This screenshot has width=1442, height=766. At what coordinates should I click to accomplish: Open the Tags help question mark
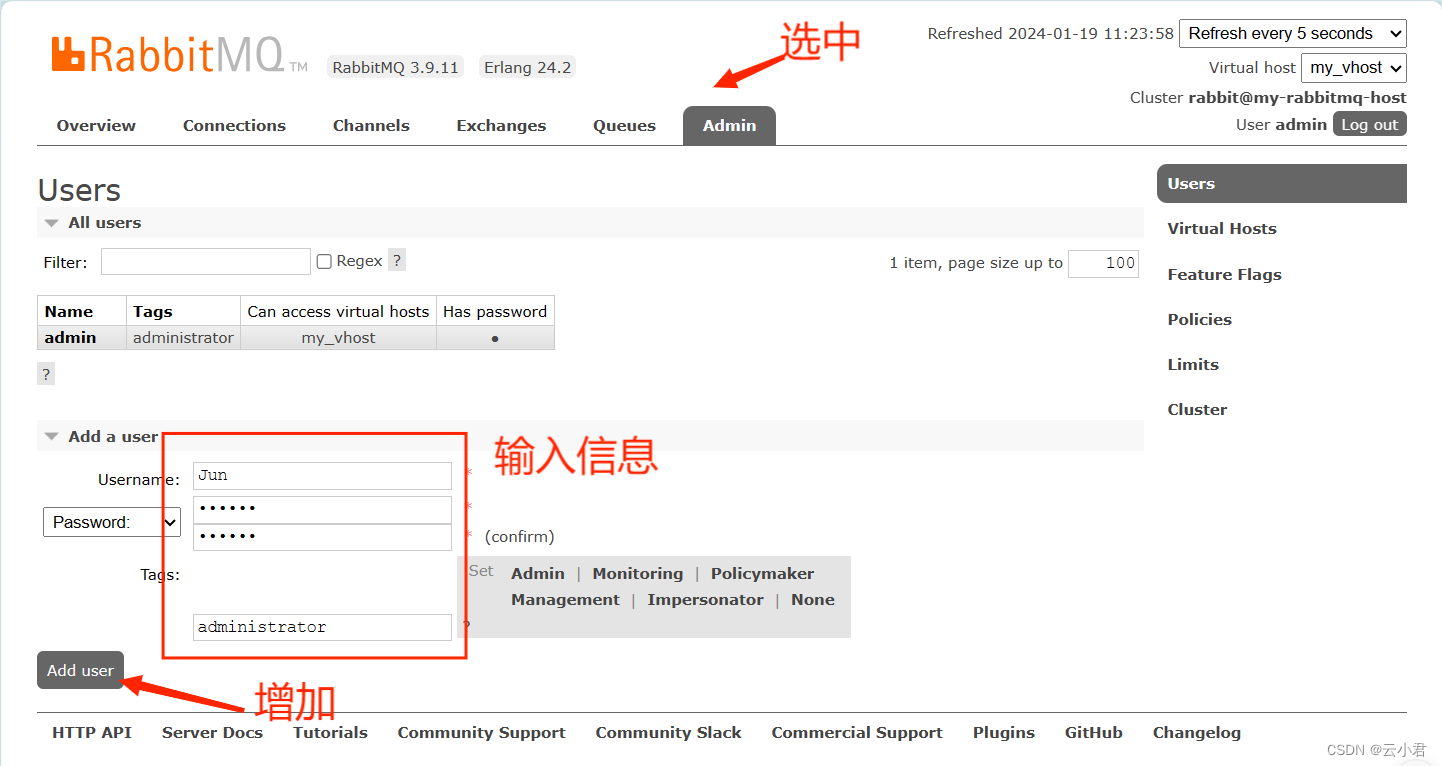[466, 625]
